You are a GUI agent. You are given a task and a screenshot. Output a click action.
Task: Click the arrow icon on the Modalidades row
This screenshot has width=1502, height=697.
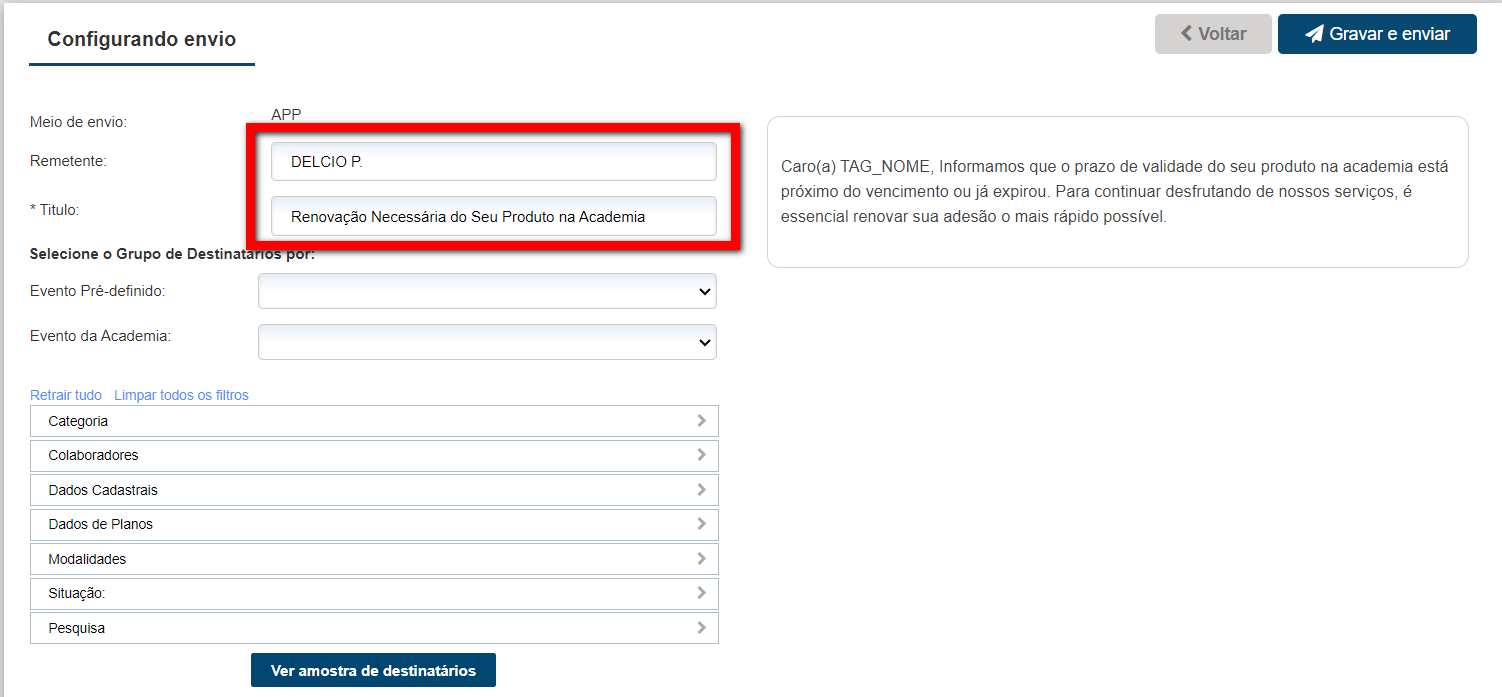[x=701, y=559]
